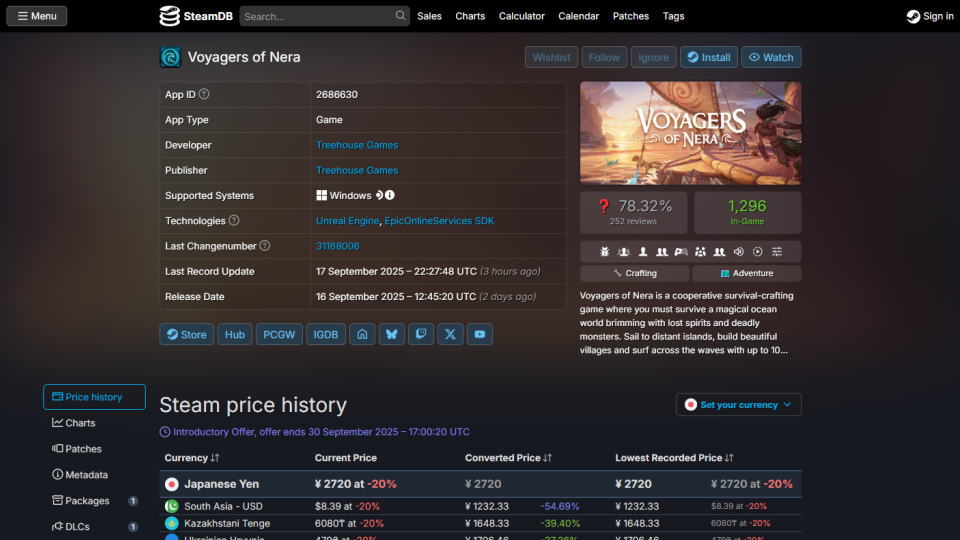The height and width of the screenshot is (540, 960).
Task: Click the single-player person icon
Action: [x=643, y=252]
